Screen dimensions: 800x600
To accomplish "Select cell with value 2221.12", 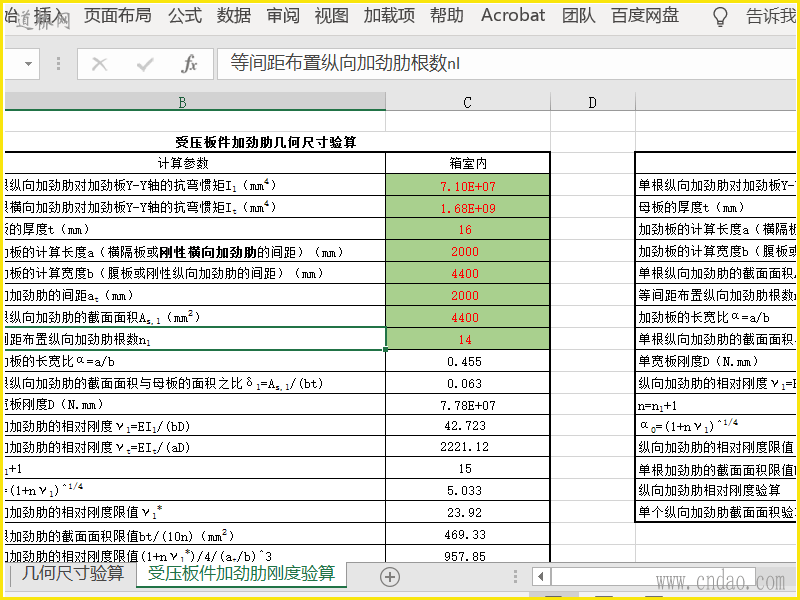I will click(x=468, y=447).
